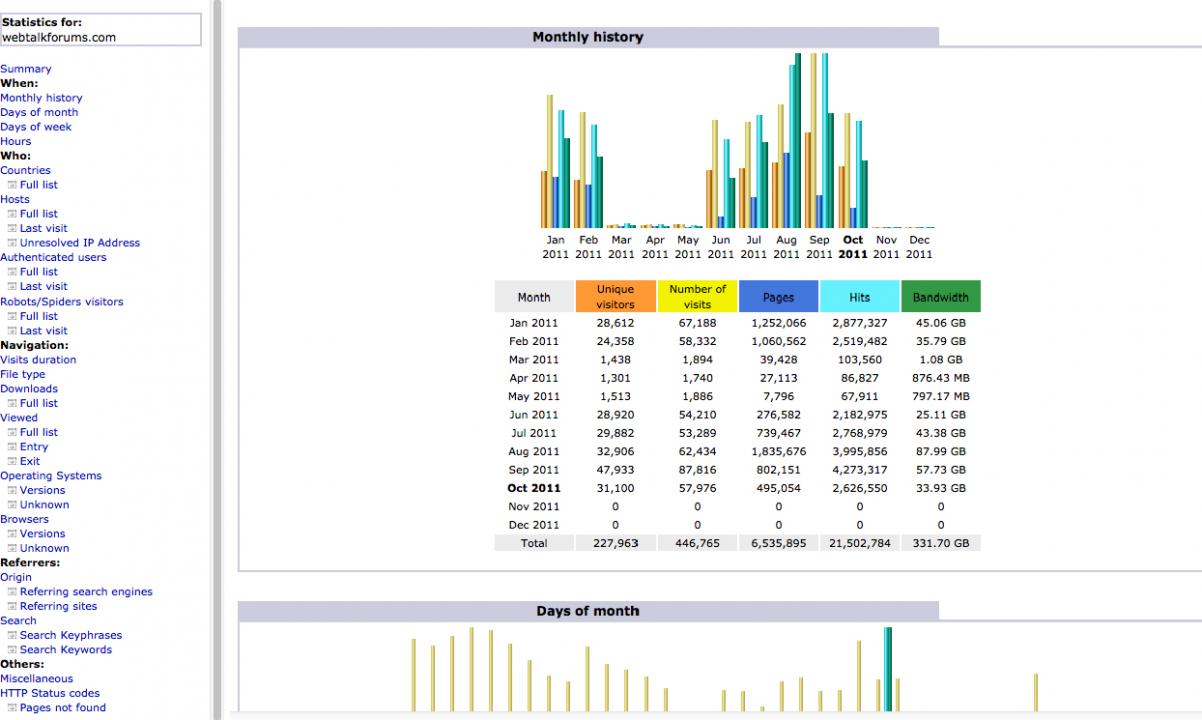Click the icon beside Referring search engines

(x=12, y=592)
